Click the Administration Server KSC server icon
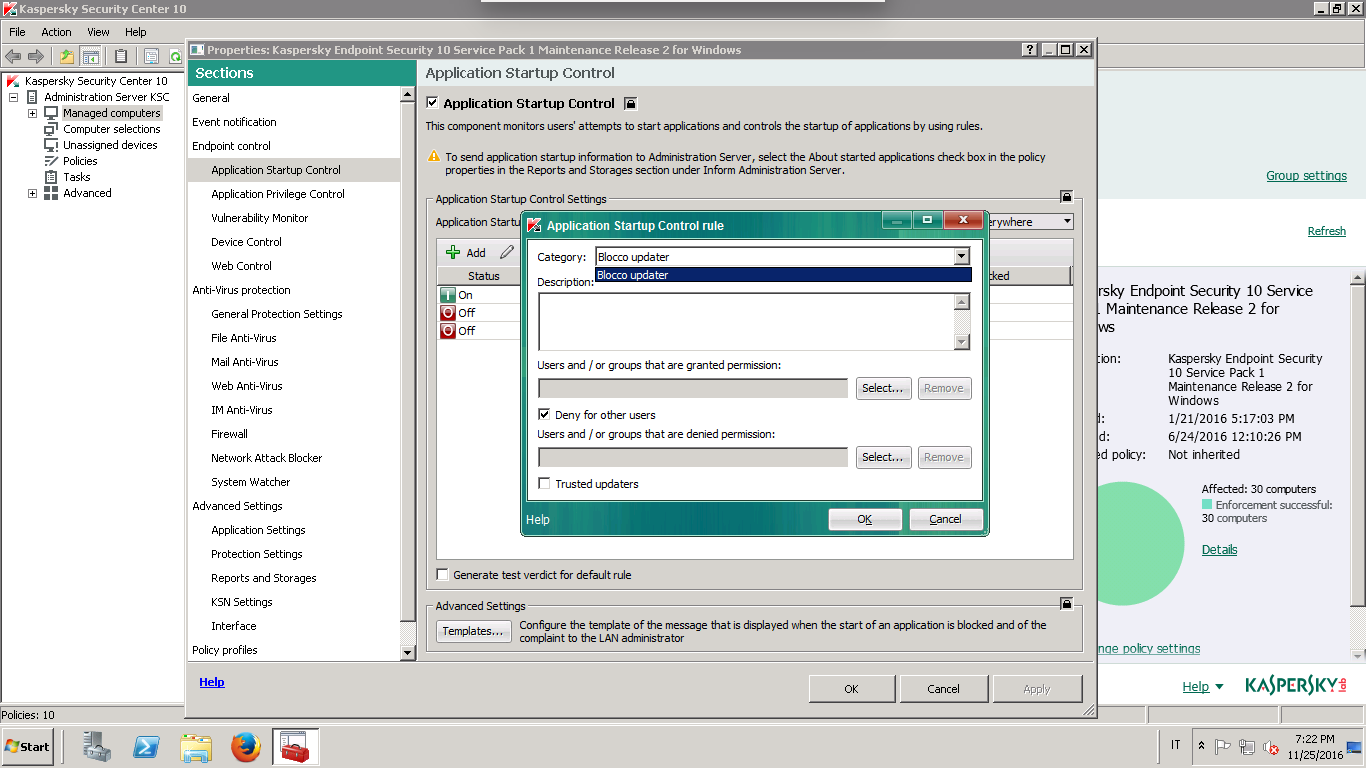1366x768 pixels. (x=32, y=97)
